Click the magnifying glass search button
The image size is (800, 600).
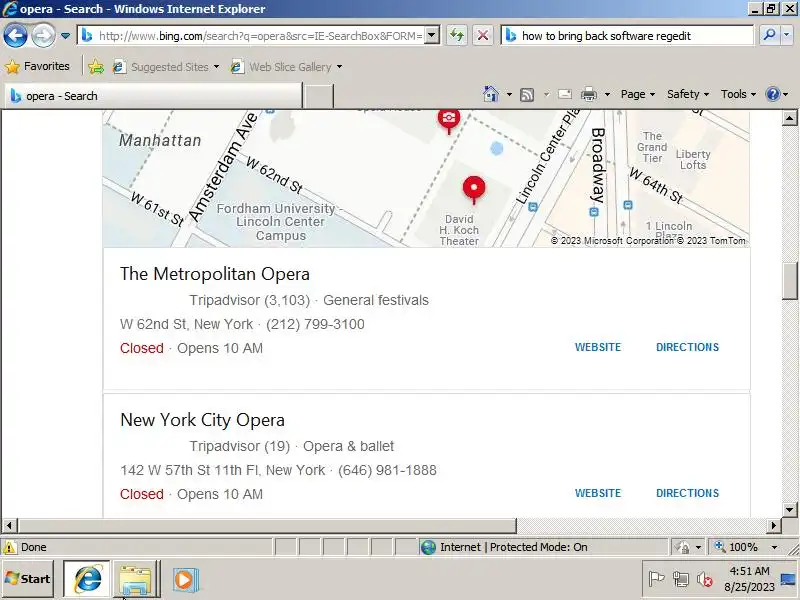tap(768, 35)
